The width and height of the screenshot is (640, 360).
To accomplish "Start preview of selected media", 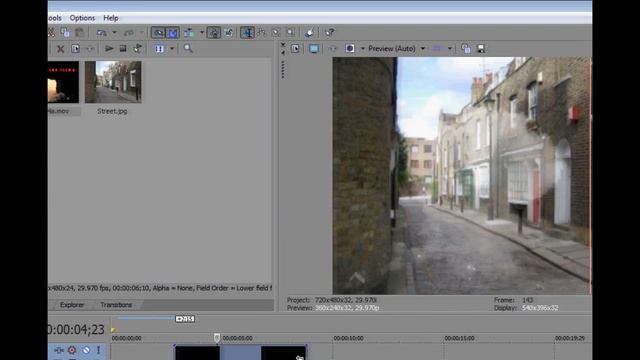I will click(x=109, y=49).
